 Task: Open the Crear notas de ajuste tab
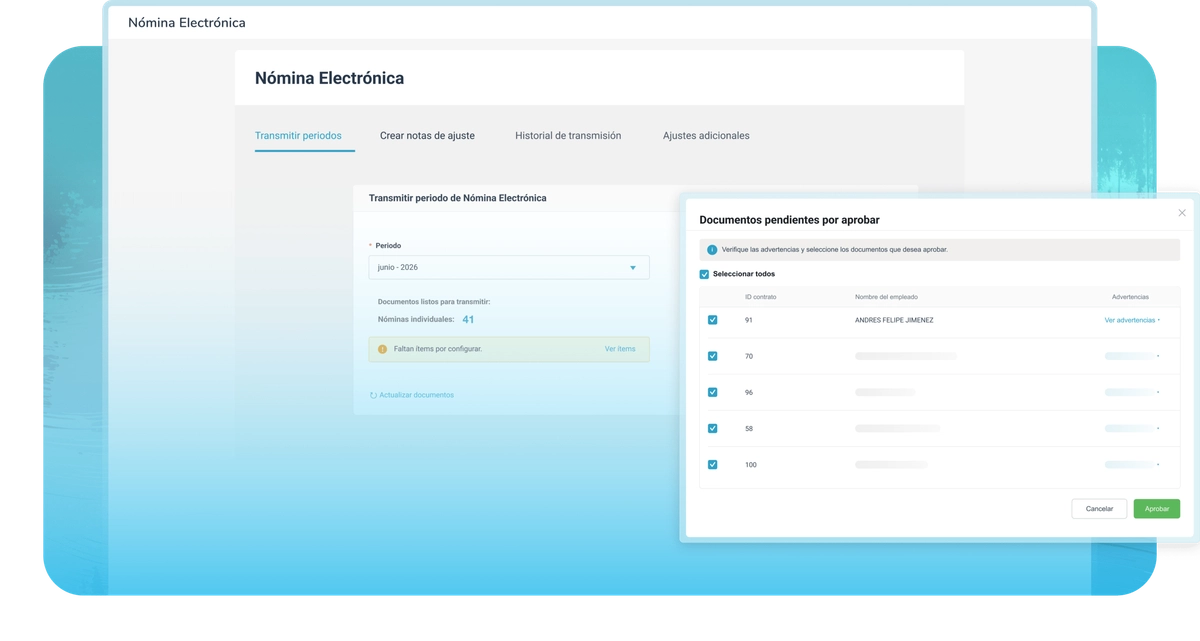coord(427,135)
